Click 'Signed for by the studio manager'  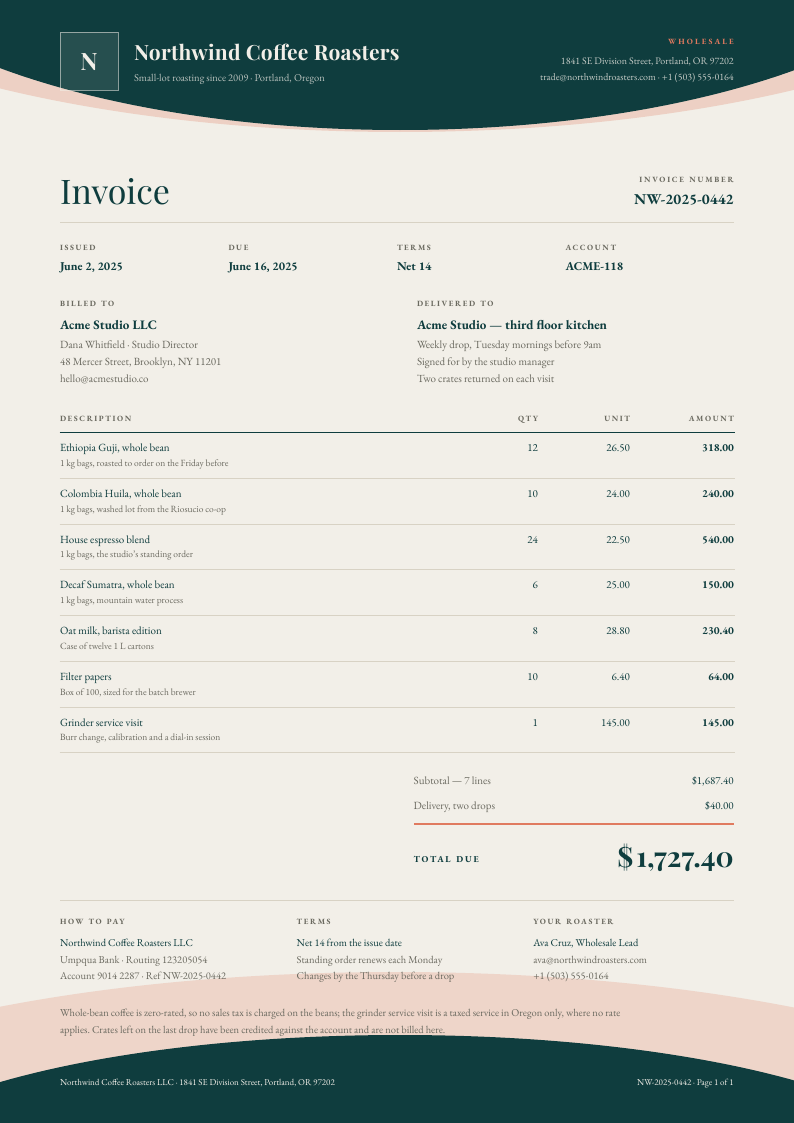pyautogui.click(x=486, y=362)
